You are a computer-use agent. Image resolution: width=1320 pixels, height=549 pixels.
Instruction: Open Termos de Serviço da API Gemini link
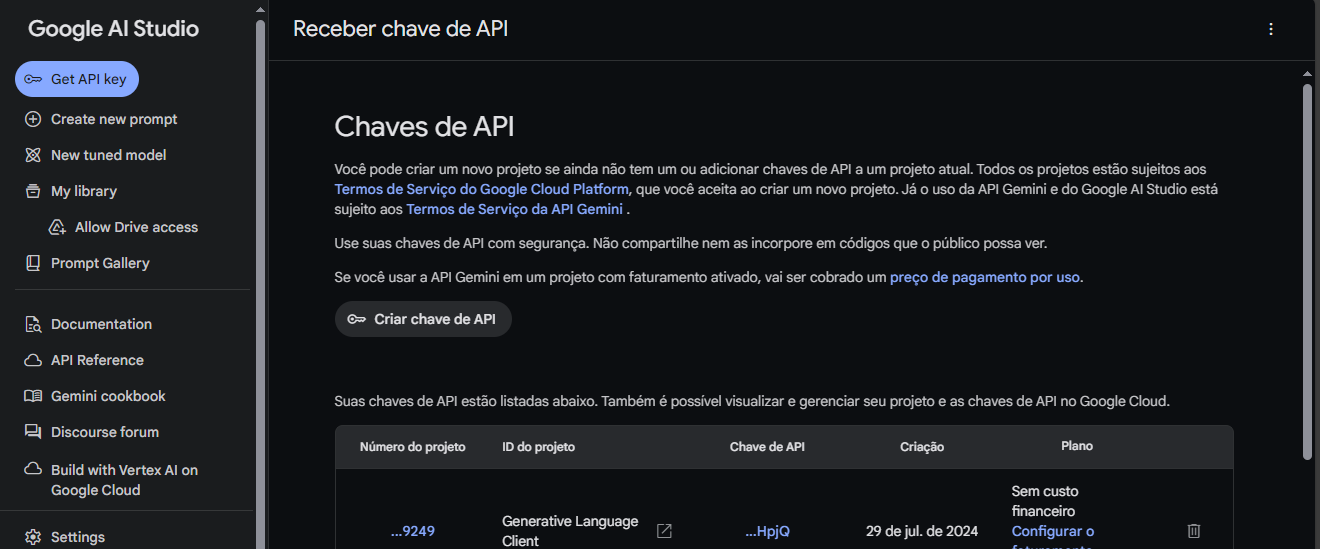pos(514,209)
